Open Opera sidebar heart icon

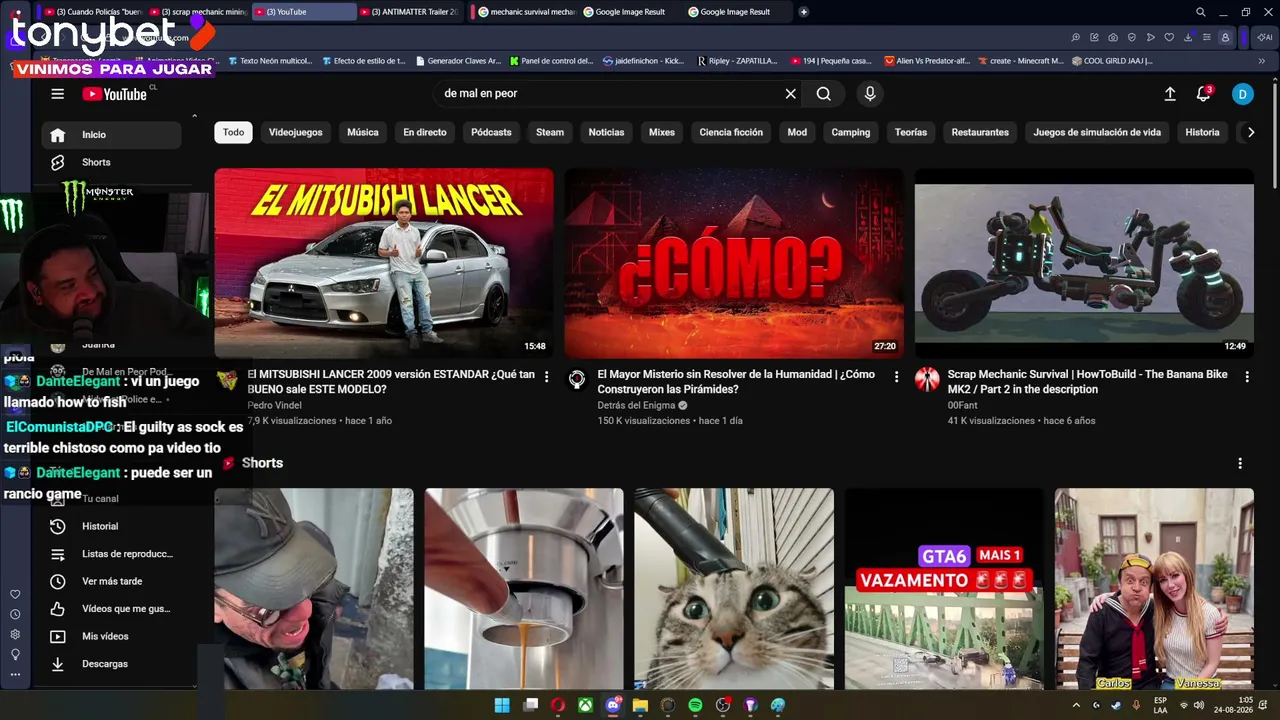[15, 595]
